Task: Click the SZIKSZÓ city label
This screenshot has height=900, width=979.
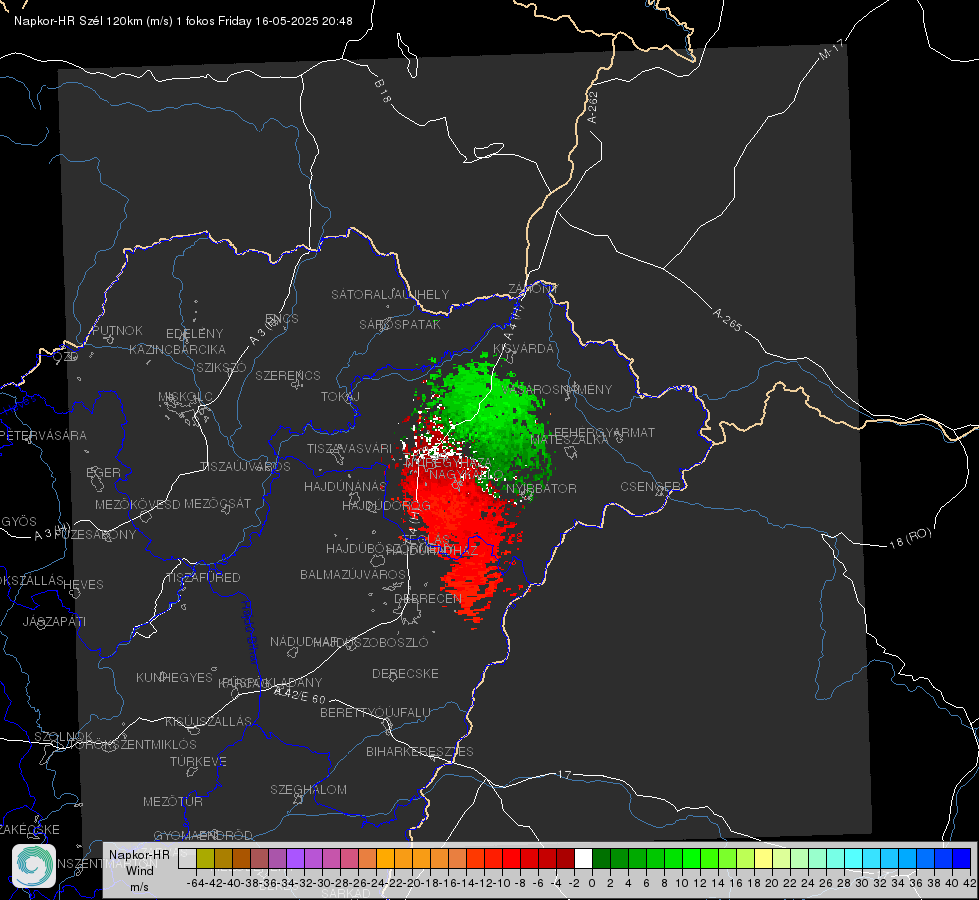Action: (x=221, y=367)
